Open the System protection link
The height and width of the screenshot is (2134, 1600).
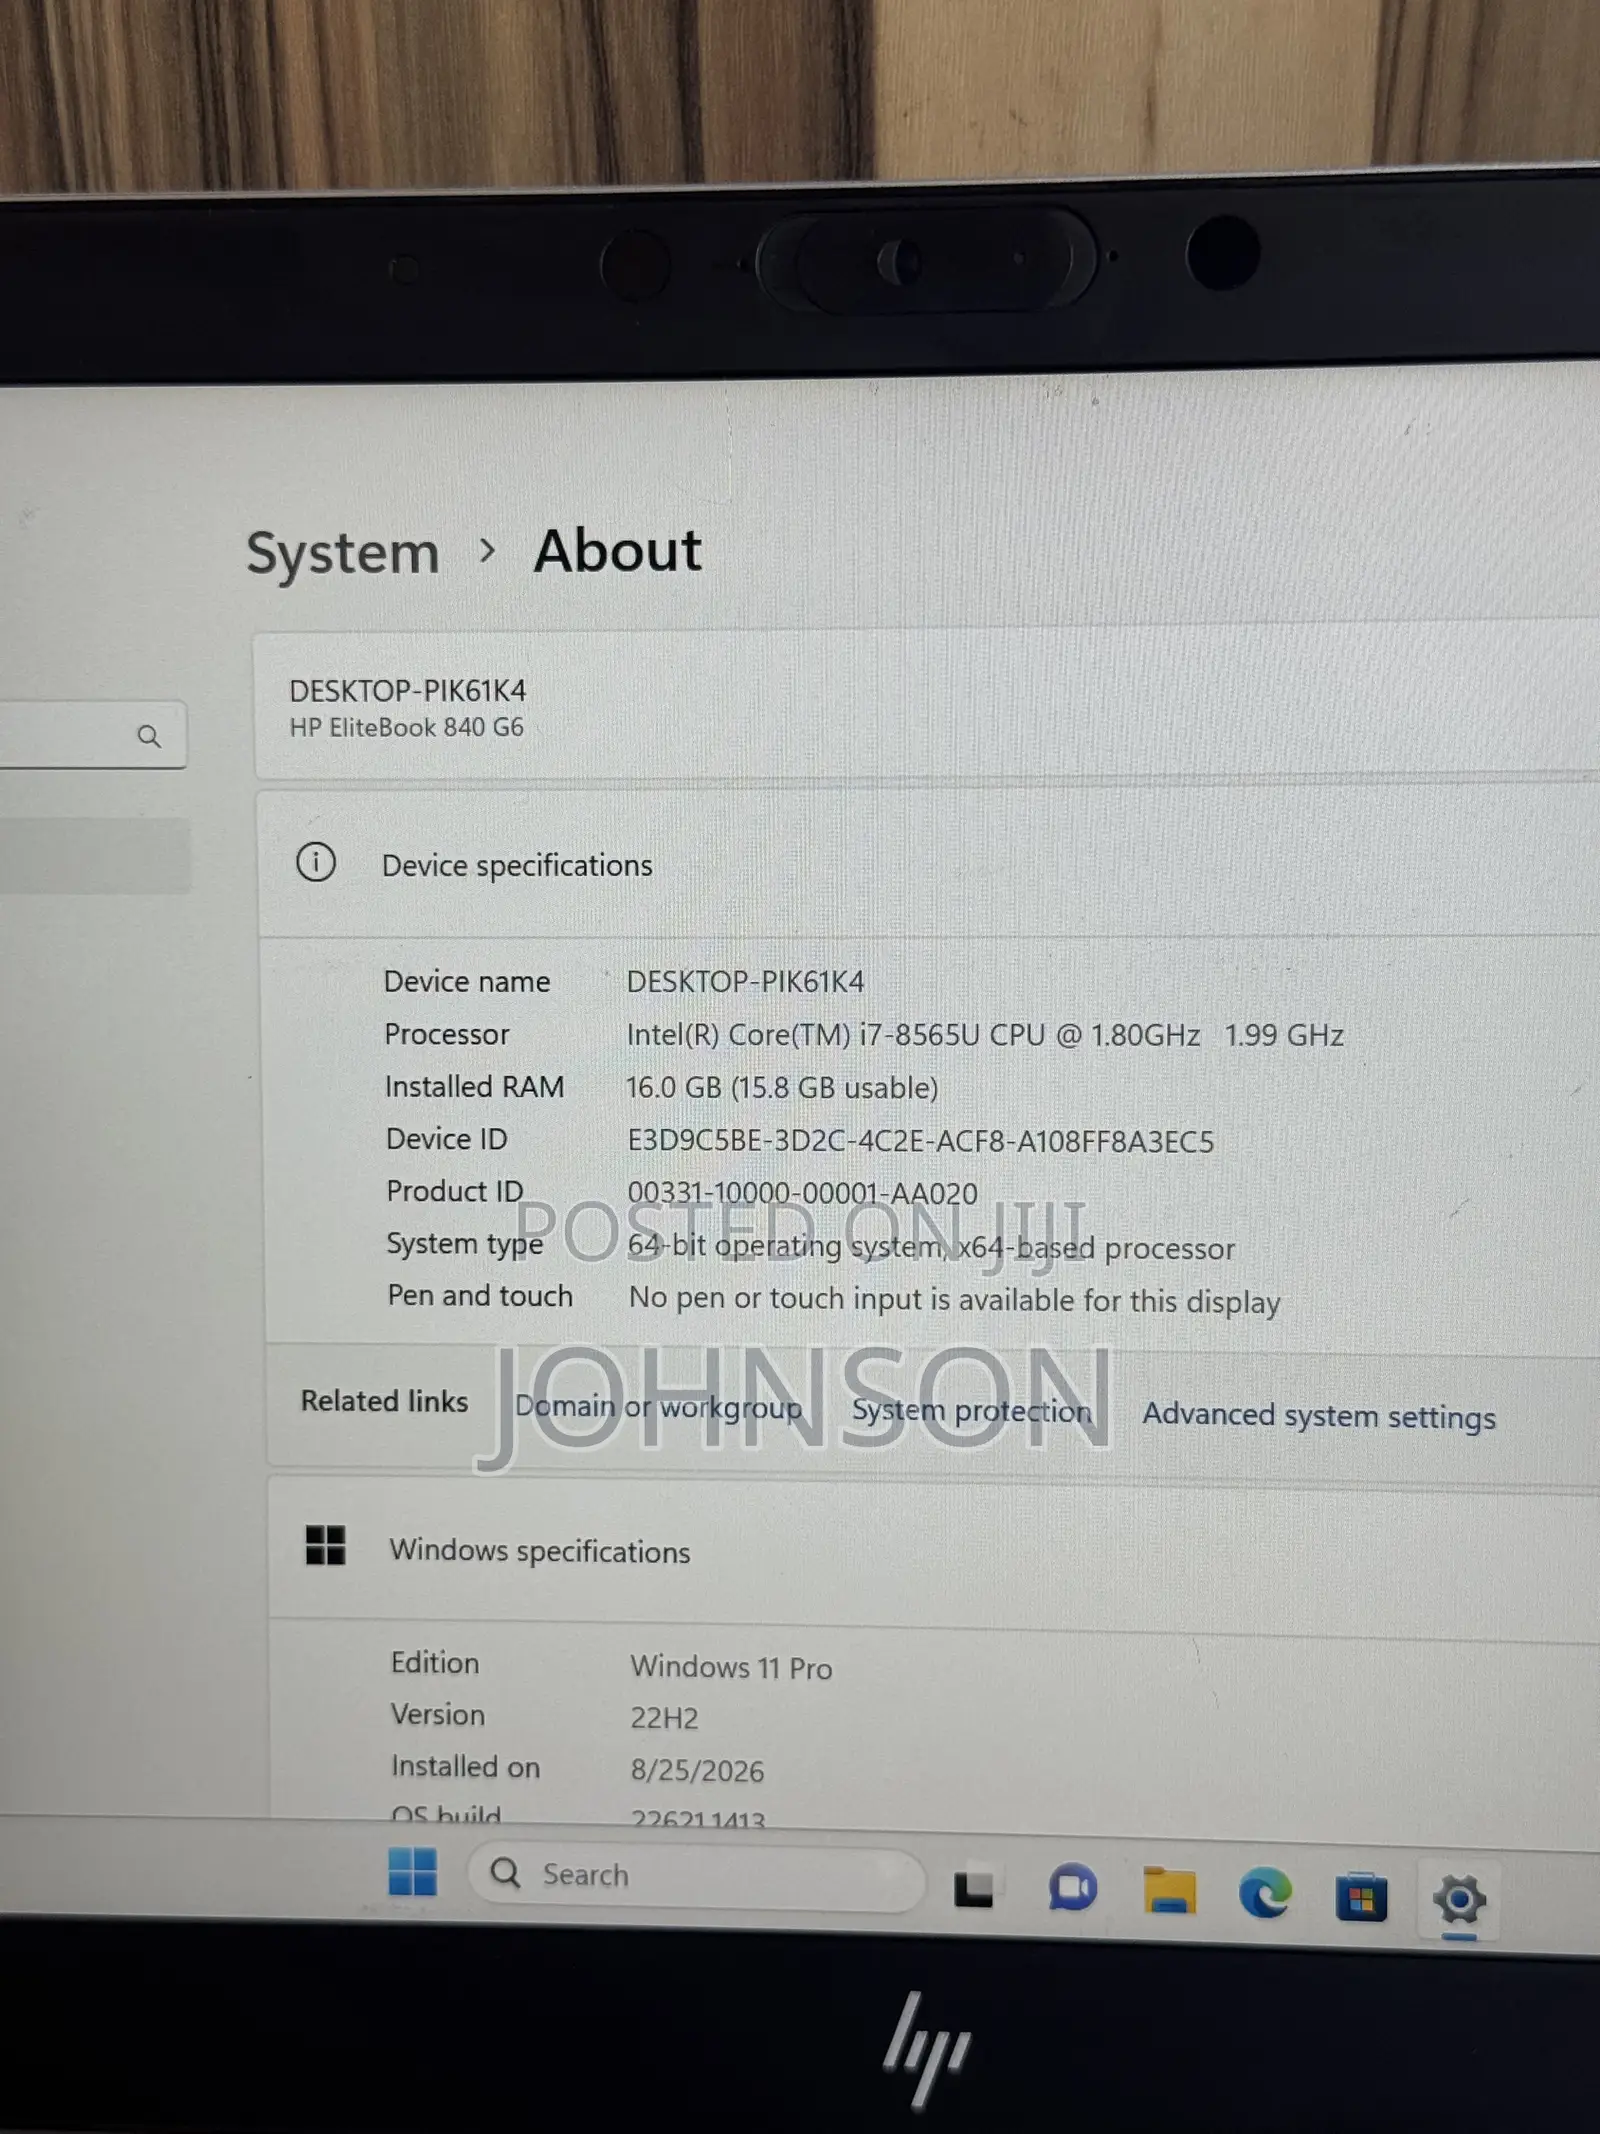pos(971,1411)
